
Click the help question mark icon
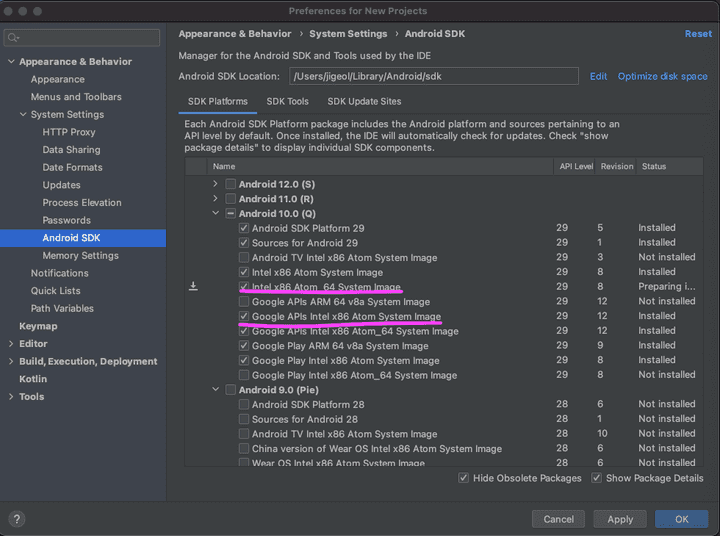coord(17,519)
